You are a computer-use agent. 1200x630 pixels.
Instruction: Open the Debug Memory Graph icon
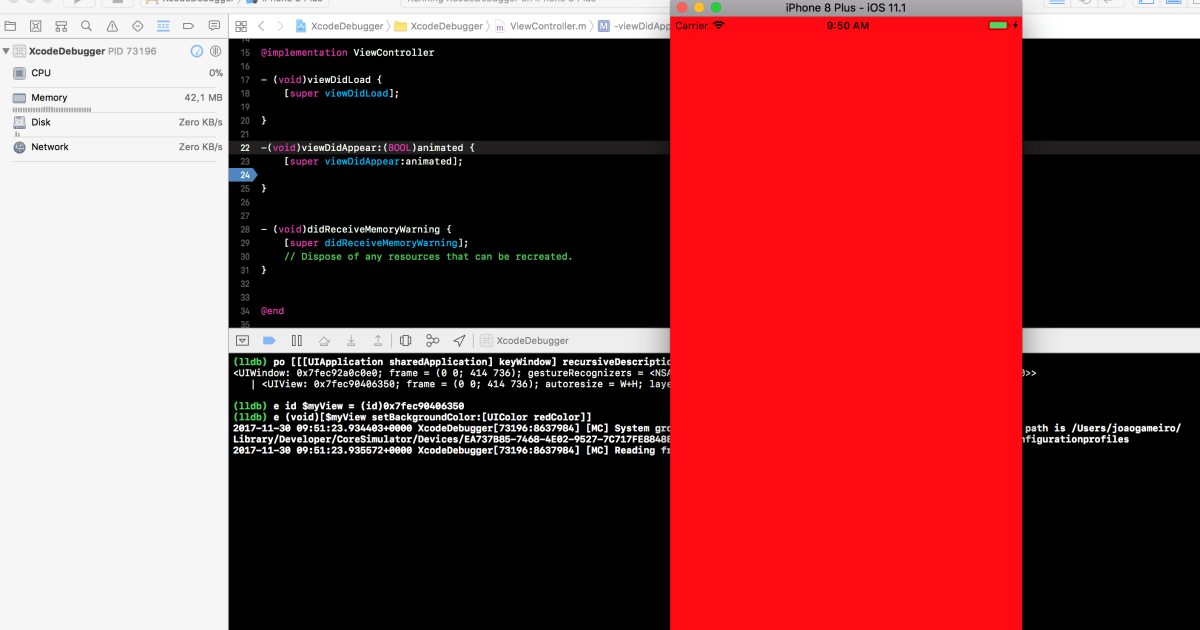click(x=432, y=341)
